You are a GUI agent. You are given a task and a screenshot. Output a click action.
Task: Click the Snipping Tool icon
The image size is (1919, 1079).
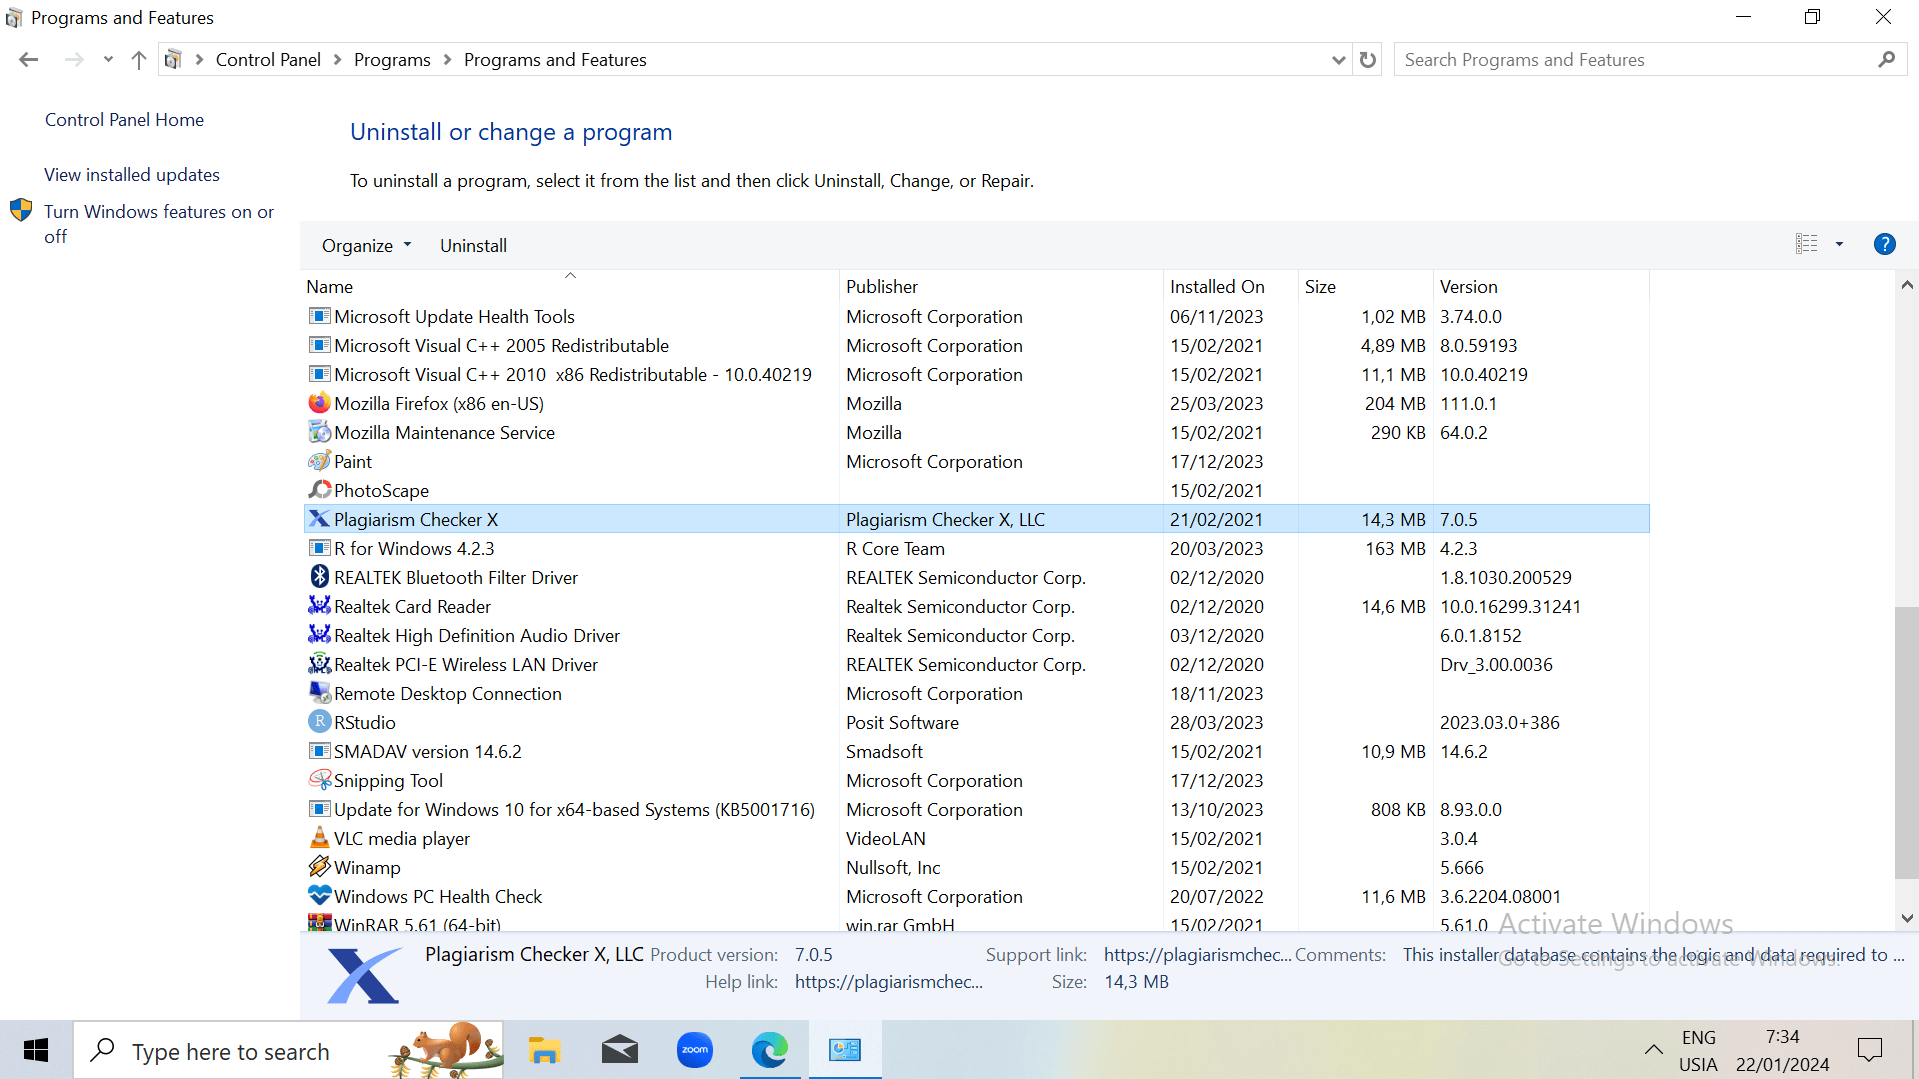pyautogui.click(x=319, y=780)
